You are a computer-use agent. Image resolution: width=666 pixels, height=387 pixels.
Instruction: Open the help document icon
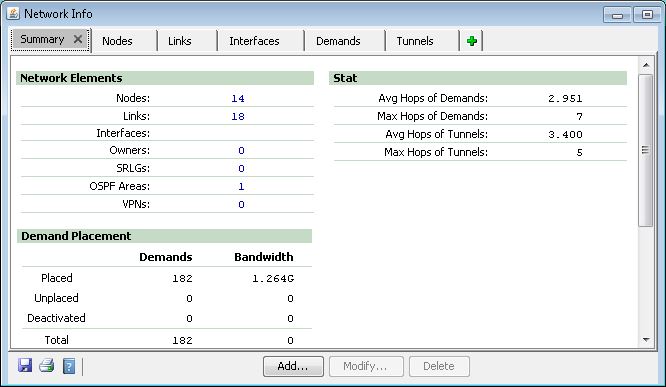(x=69, y=366)
